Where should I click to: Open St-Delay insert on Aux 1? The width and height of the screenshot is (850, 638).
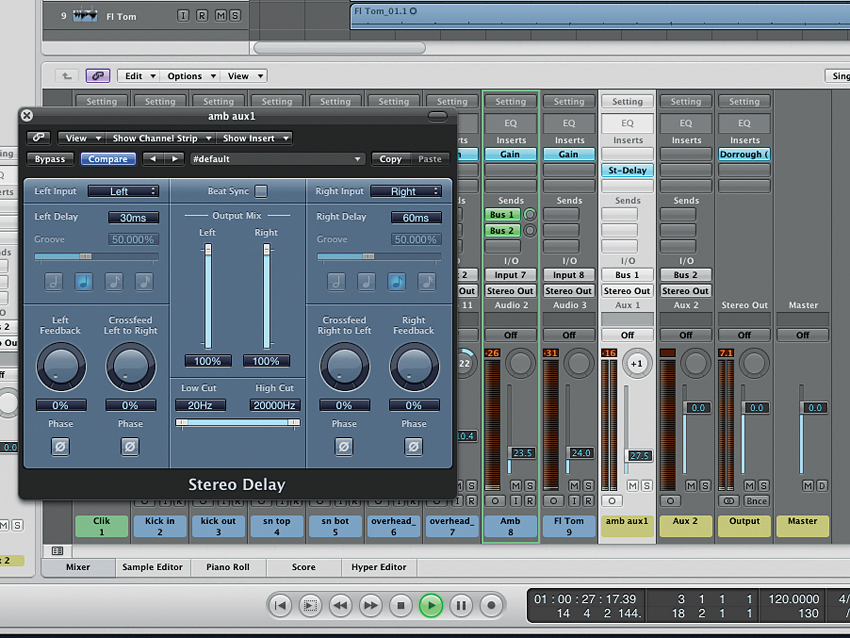[x=627, y=170]
